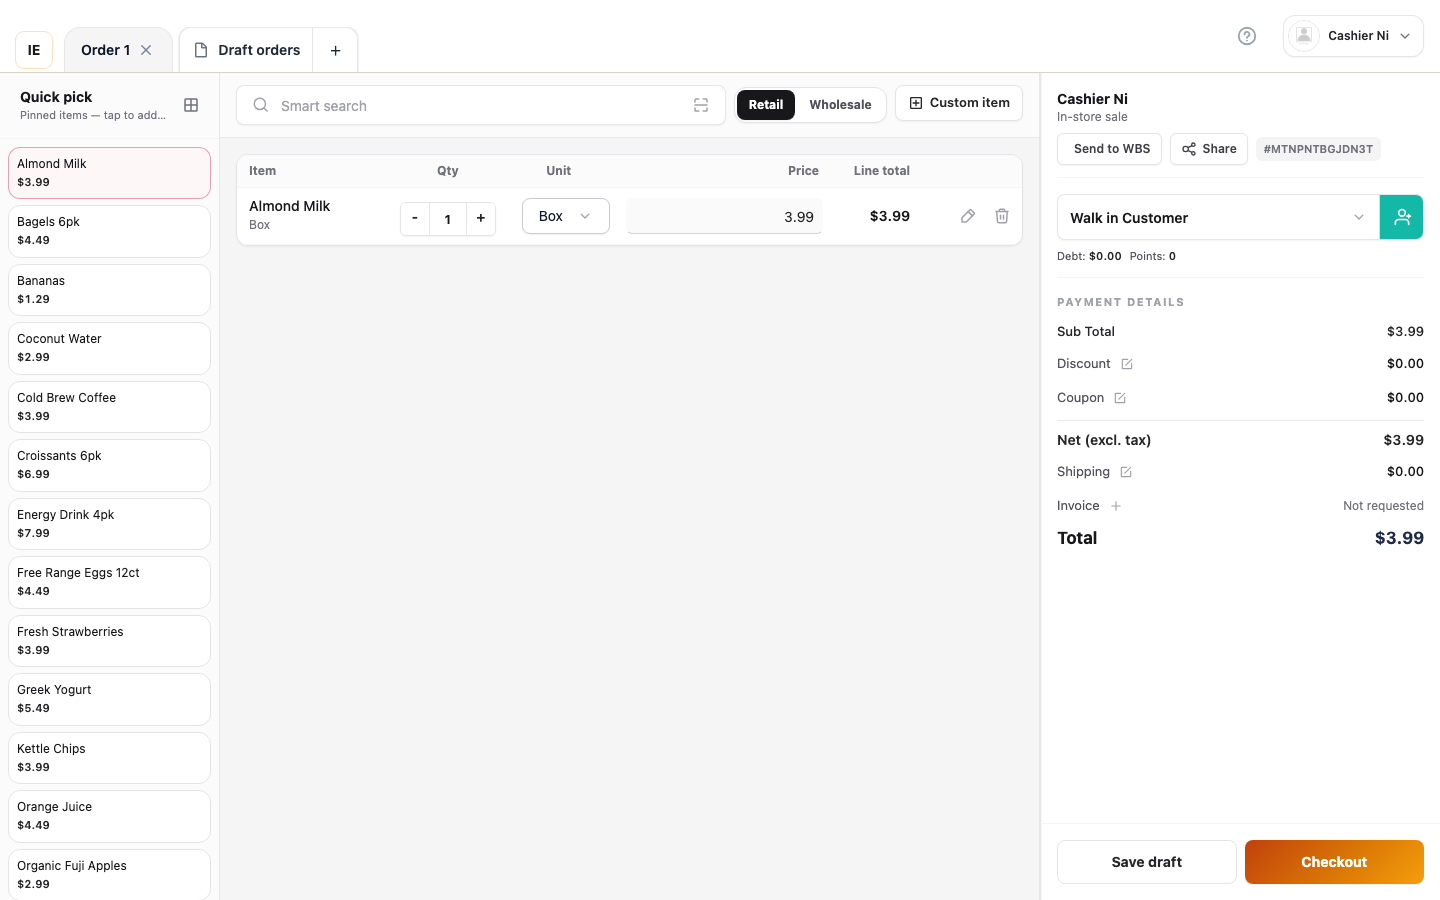Click the Almond Milk quantity field

[448, 219]
